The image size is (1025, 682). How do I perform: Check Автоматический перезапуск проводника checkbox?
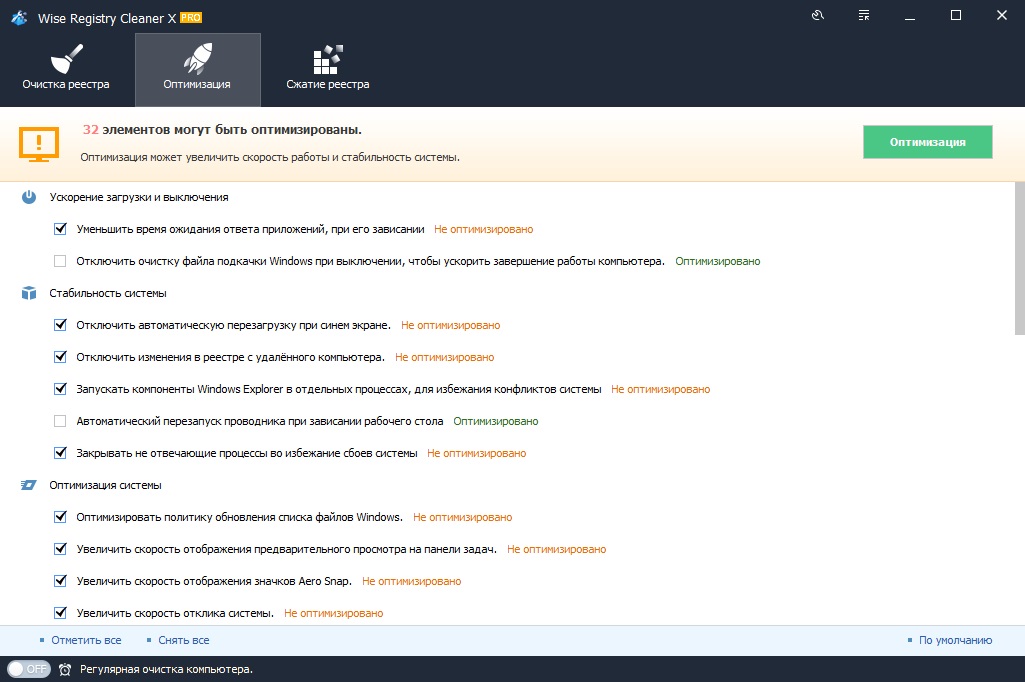(x=60, y=421)
